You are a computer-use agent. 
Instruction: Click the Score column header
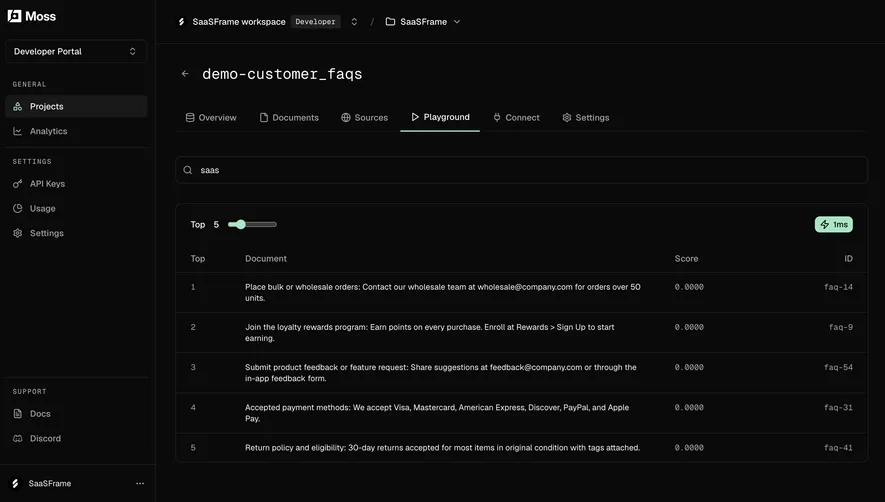pos(686,259)
